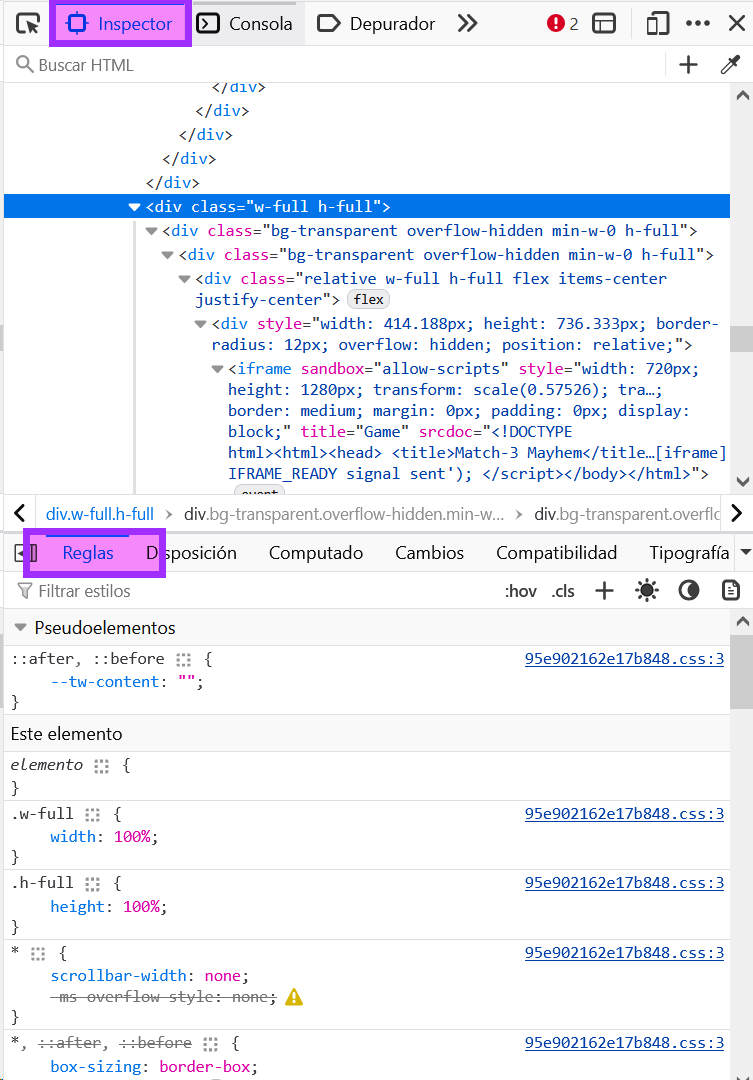The width and height of the screenshot is (753, 1080).
Task: Collapse the Pseudoelementos section
Action: [x=20, y=628]
